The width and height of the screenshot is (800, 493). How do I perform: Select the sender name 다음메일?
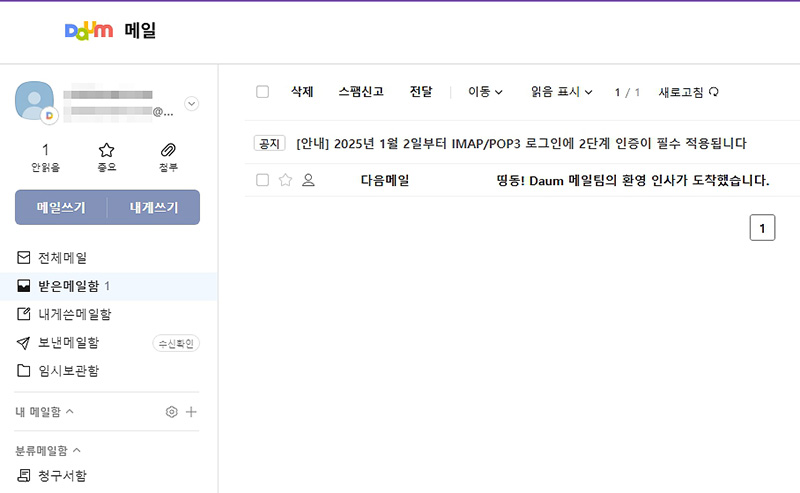(x=385, y=180)
